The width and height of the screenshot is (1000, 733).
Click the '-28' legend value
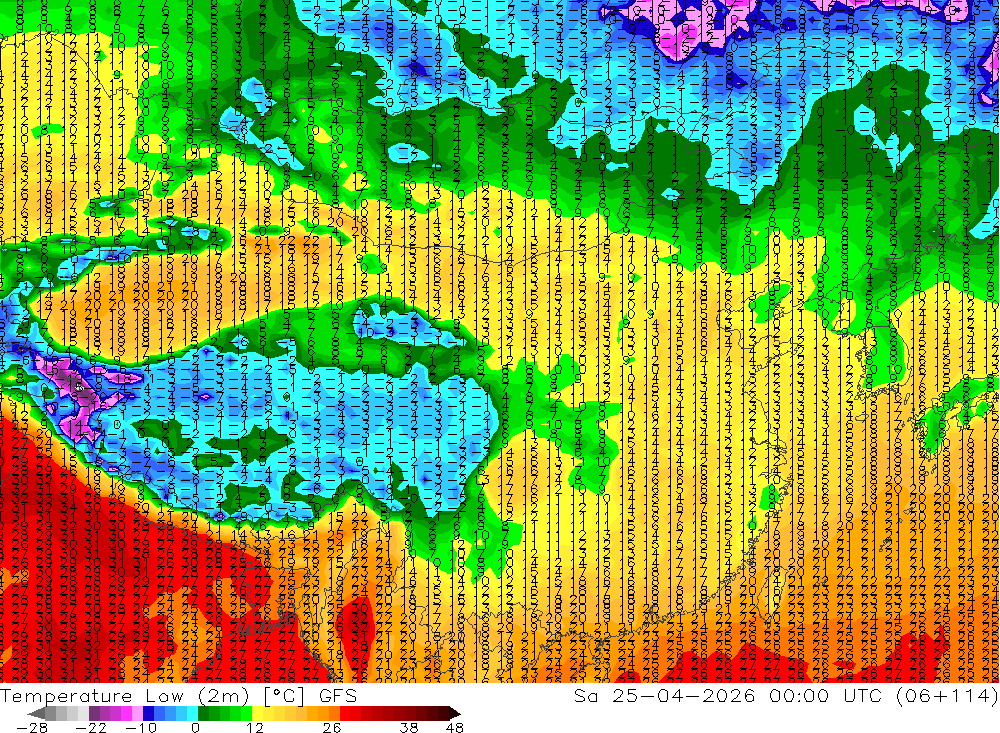point(32,728)
